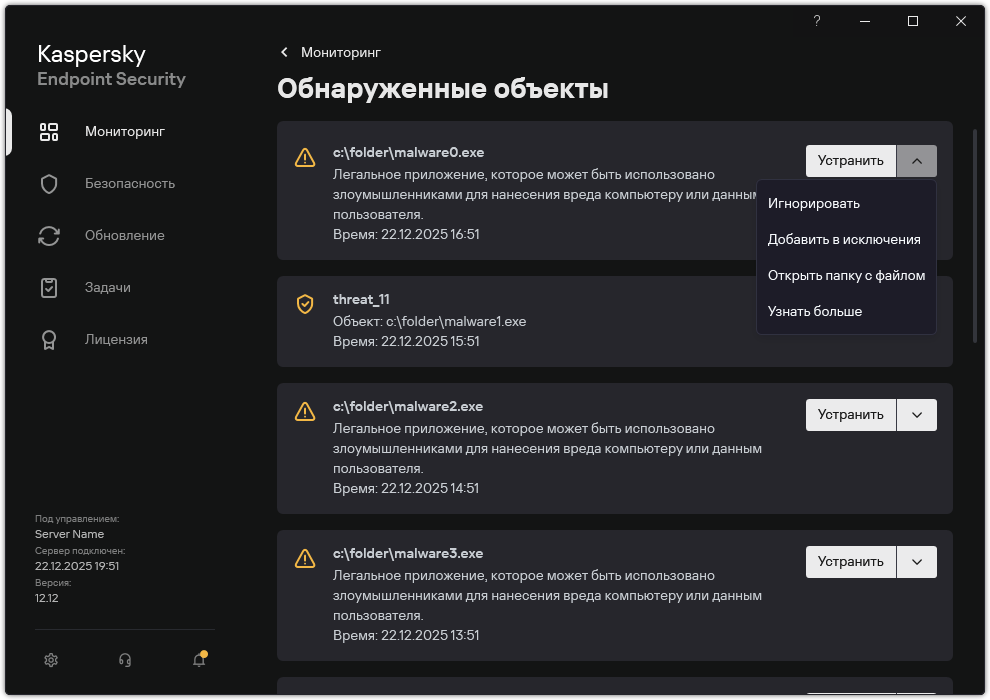Click the clipboard icon for Задачи

click(x=49, y=288)
